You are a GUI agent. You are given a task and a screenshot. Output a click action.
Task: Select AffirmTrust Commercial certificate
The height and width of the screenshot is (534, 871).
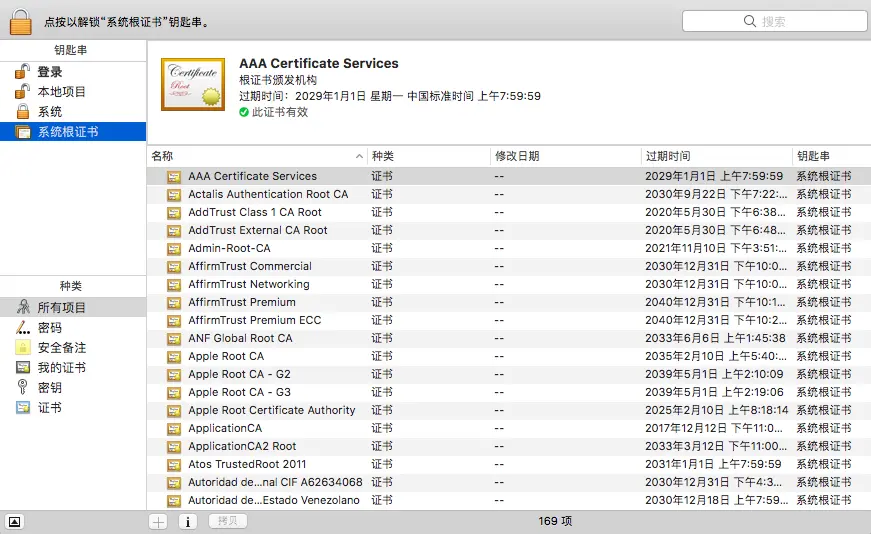point(509,266)
